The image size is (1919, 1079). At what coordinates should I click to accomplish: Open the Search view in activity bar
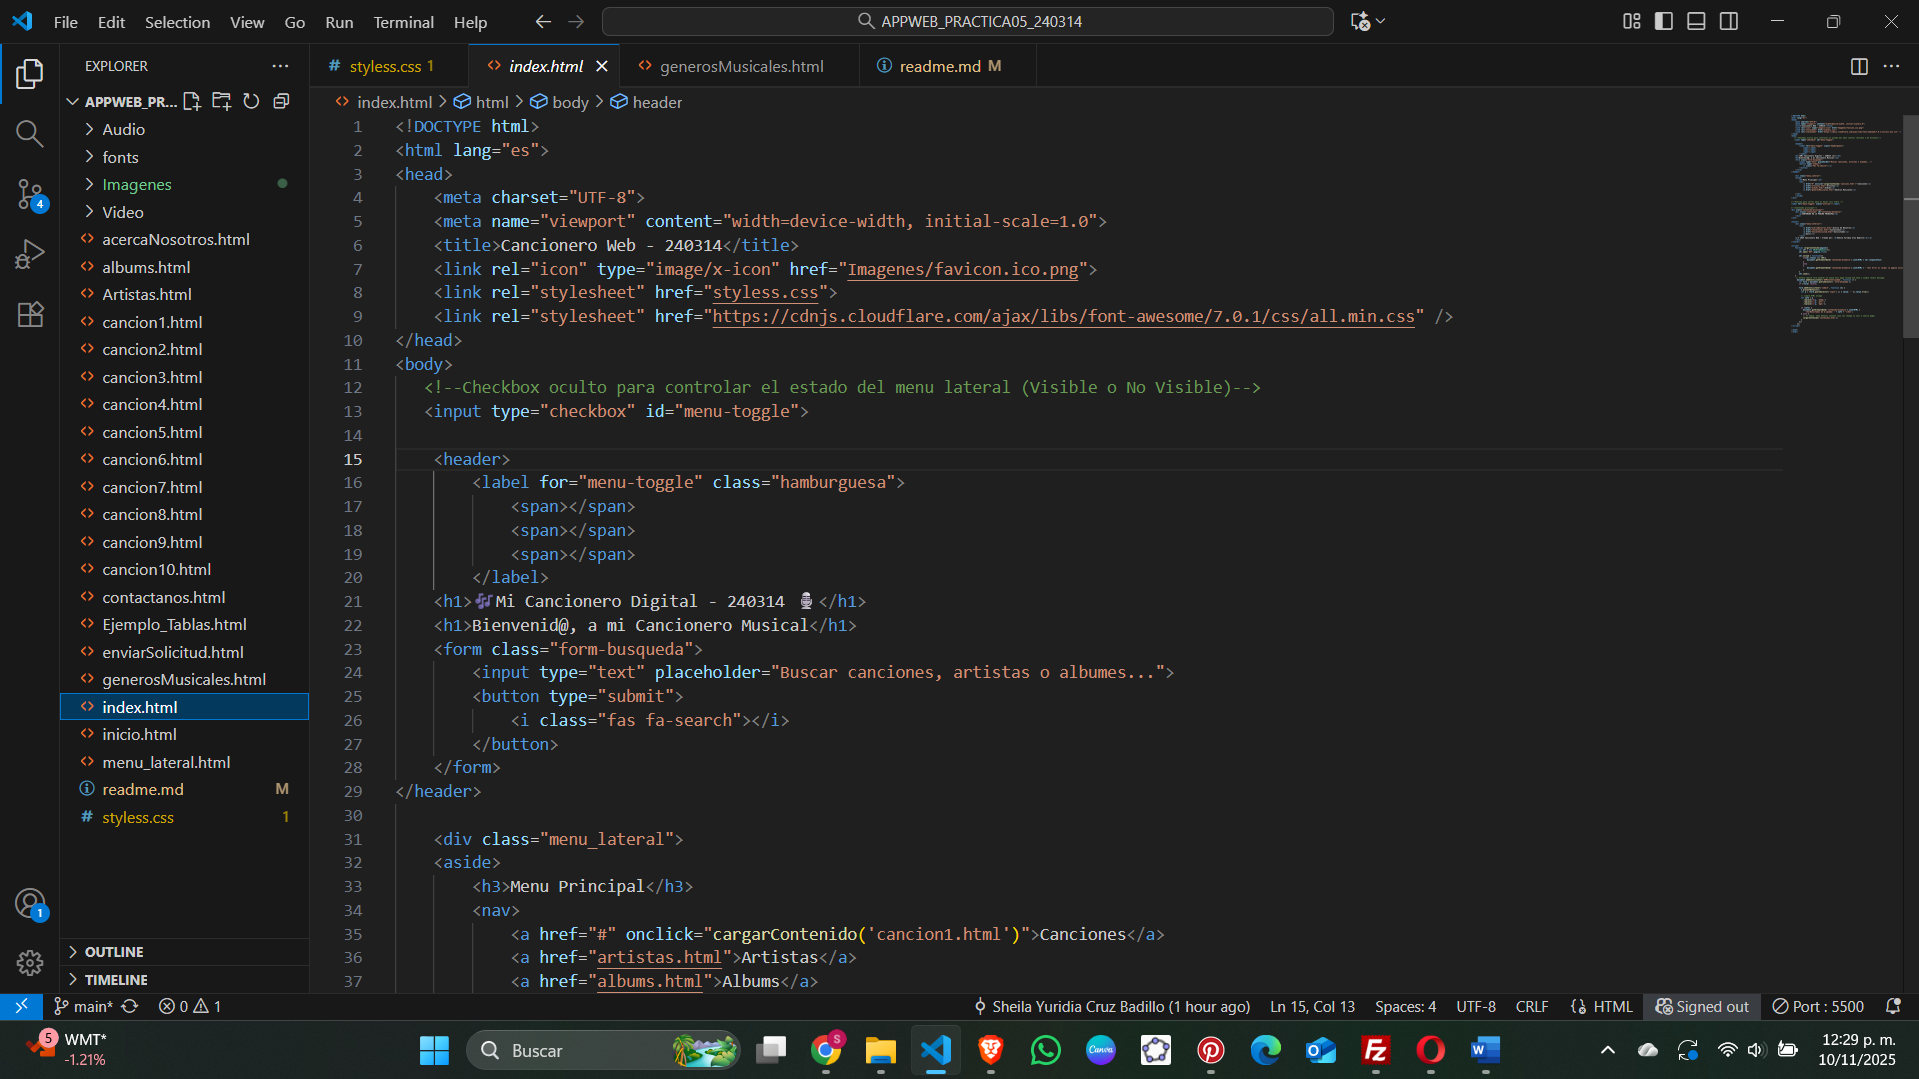pos(30,134)
